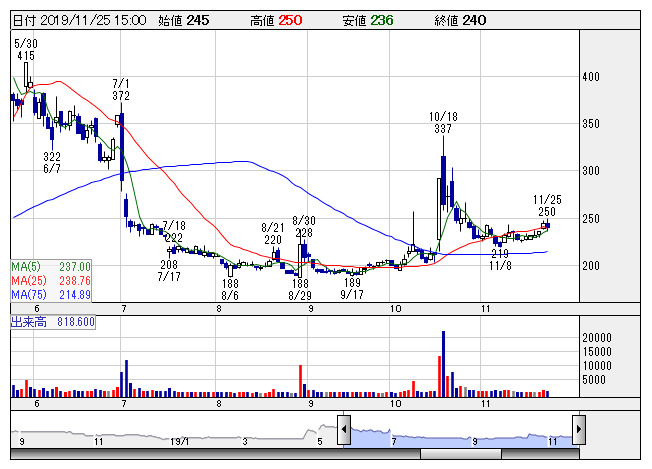Viewport: 652px width, 469px height.
Task: Select the MA(5) 237.00 legend entry
Action: [51, 266]
